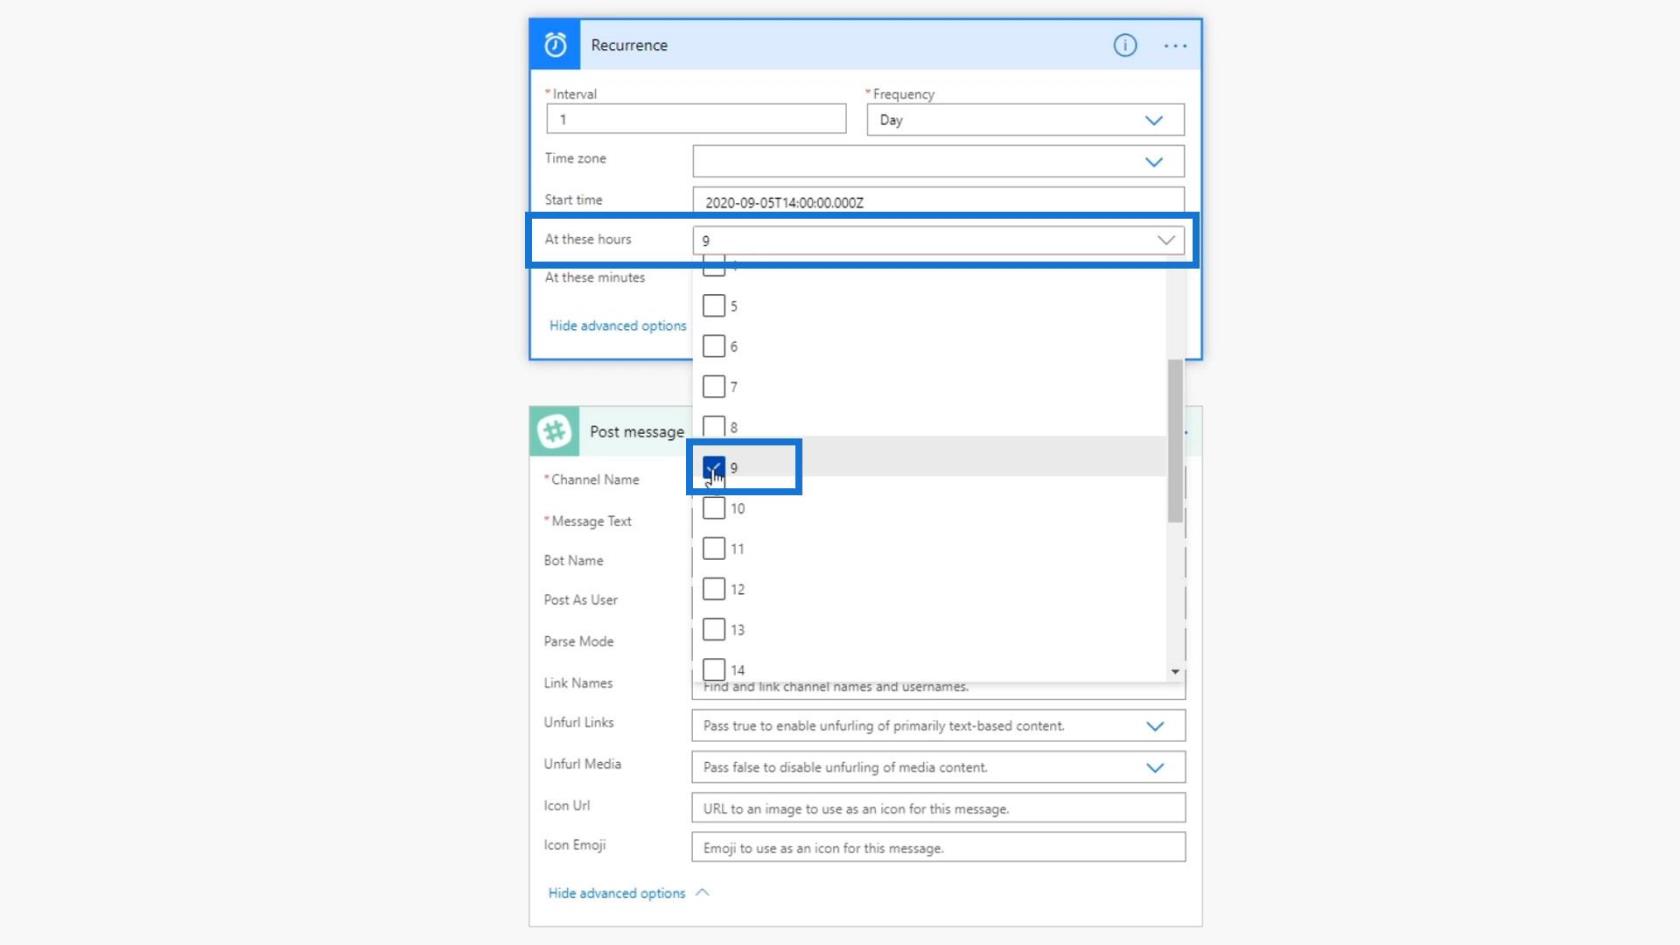The width and height of the screenshot is (1680, 945).
Task: Click the Post As User label
Action: [x=581, y=600]
